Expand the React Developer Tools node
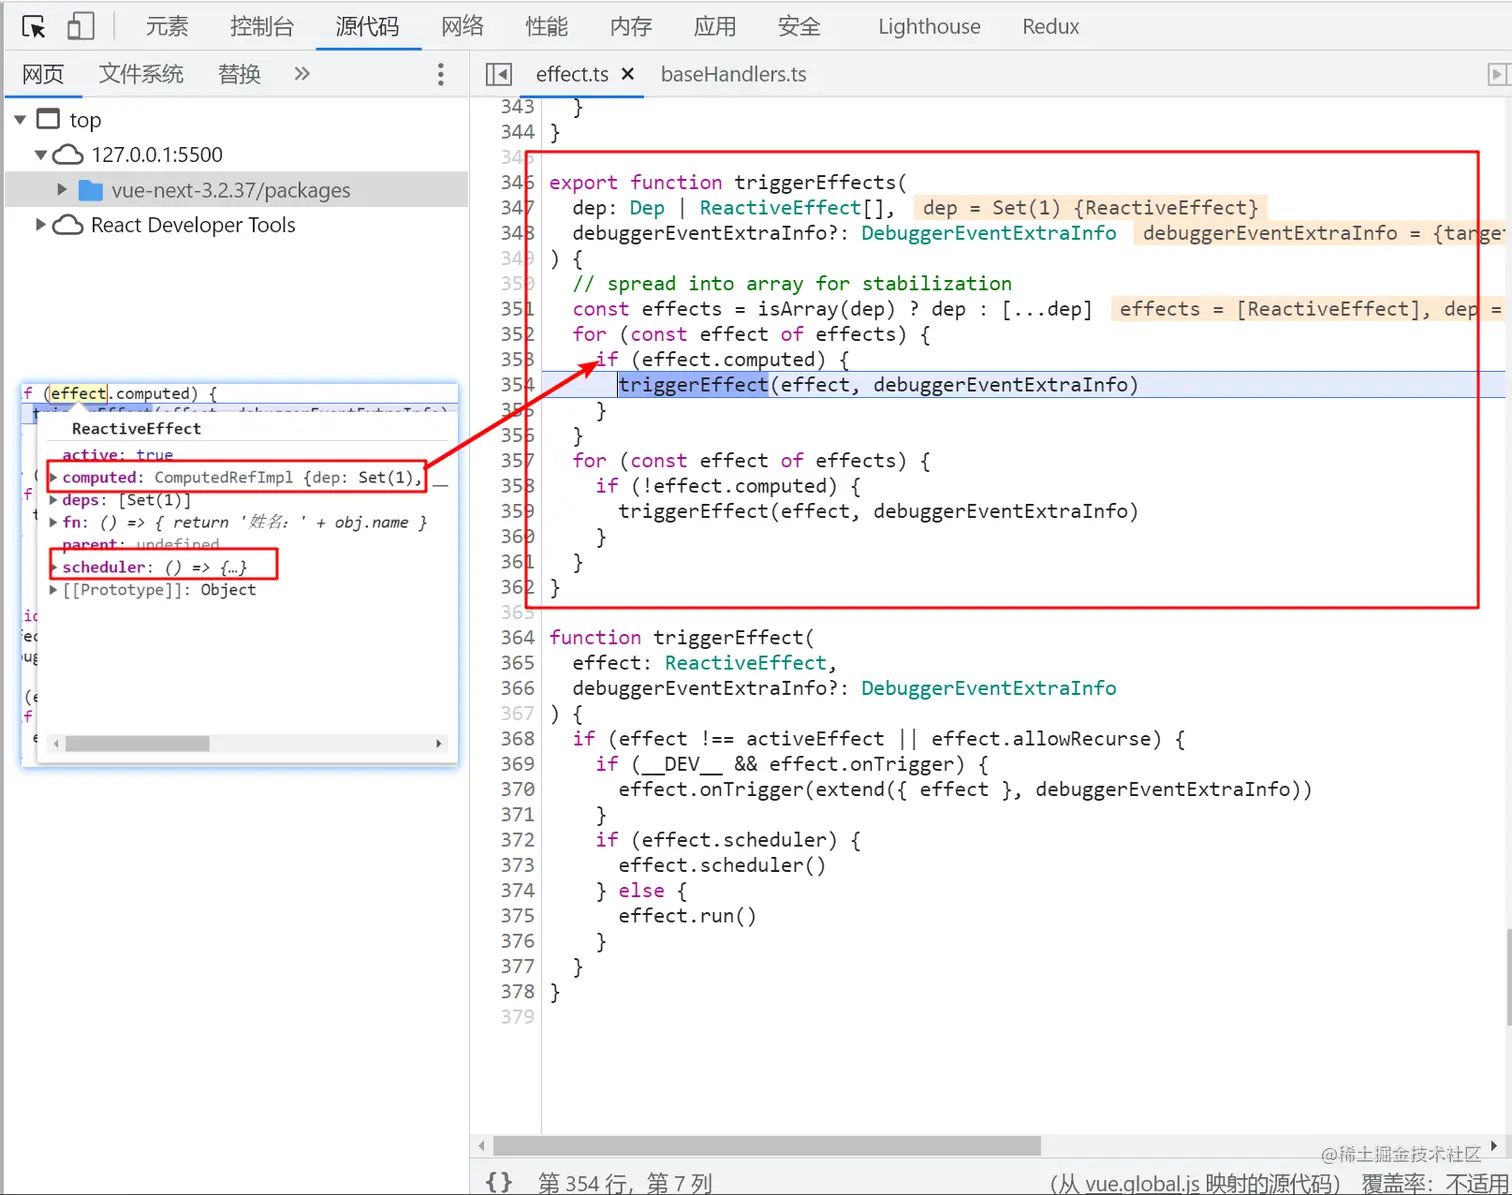This screenshot has width=1512, height=1195. click(41, 225)
